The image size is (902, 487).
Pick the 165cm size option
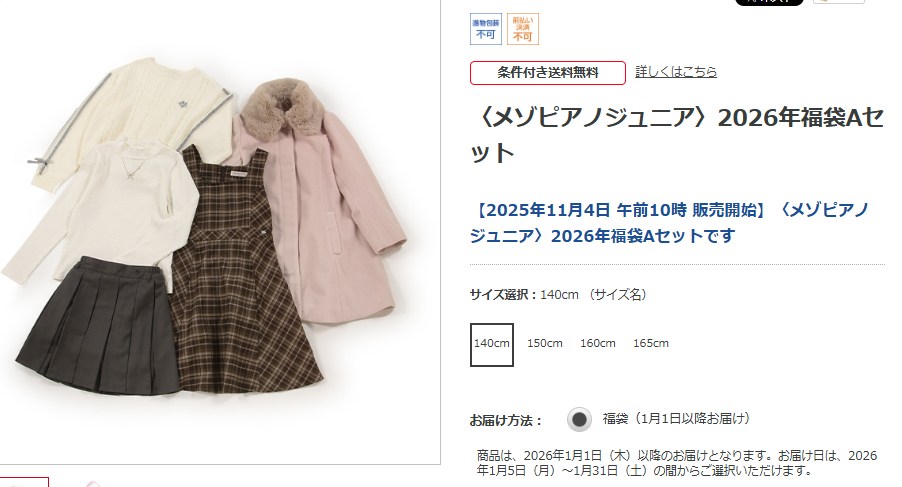pyautogui.click(x=651, y=343)
